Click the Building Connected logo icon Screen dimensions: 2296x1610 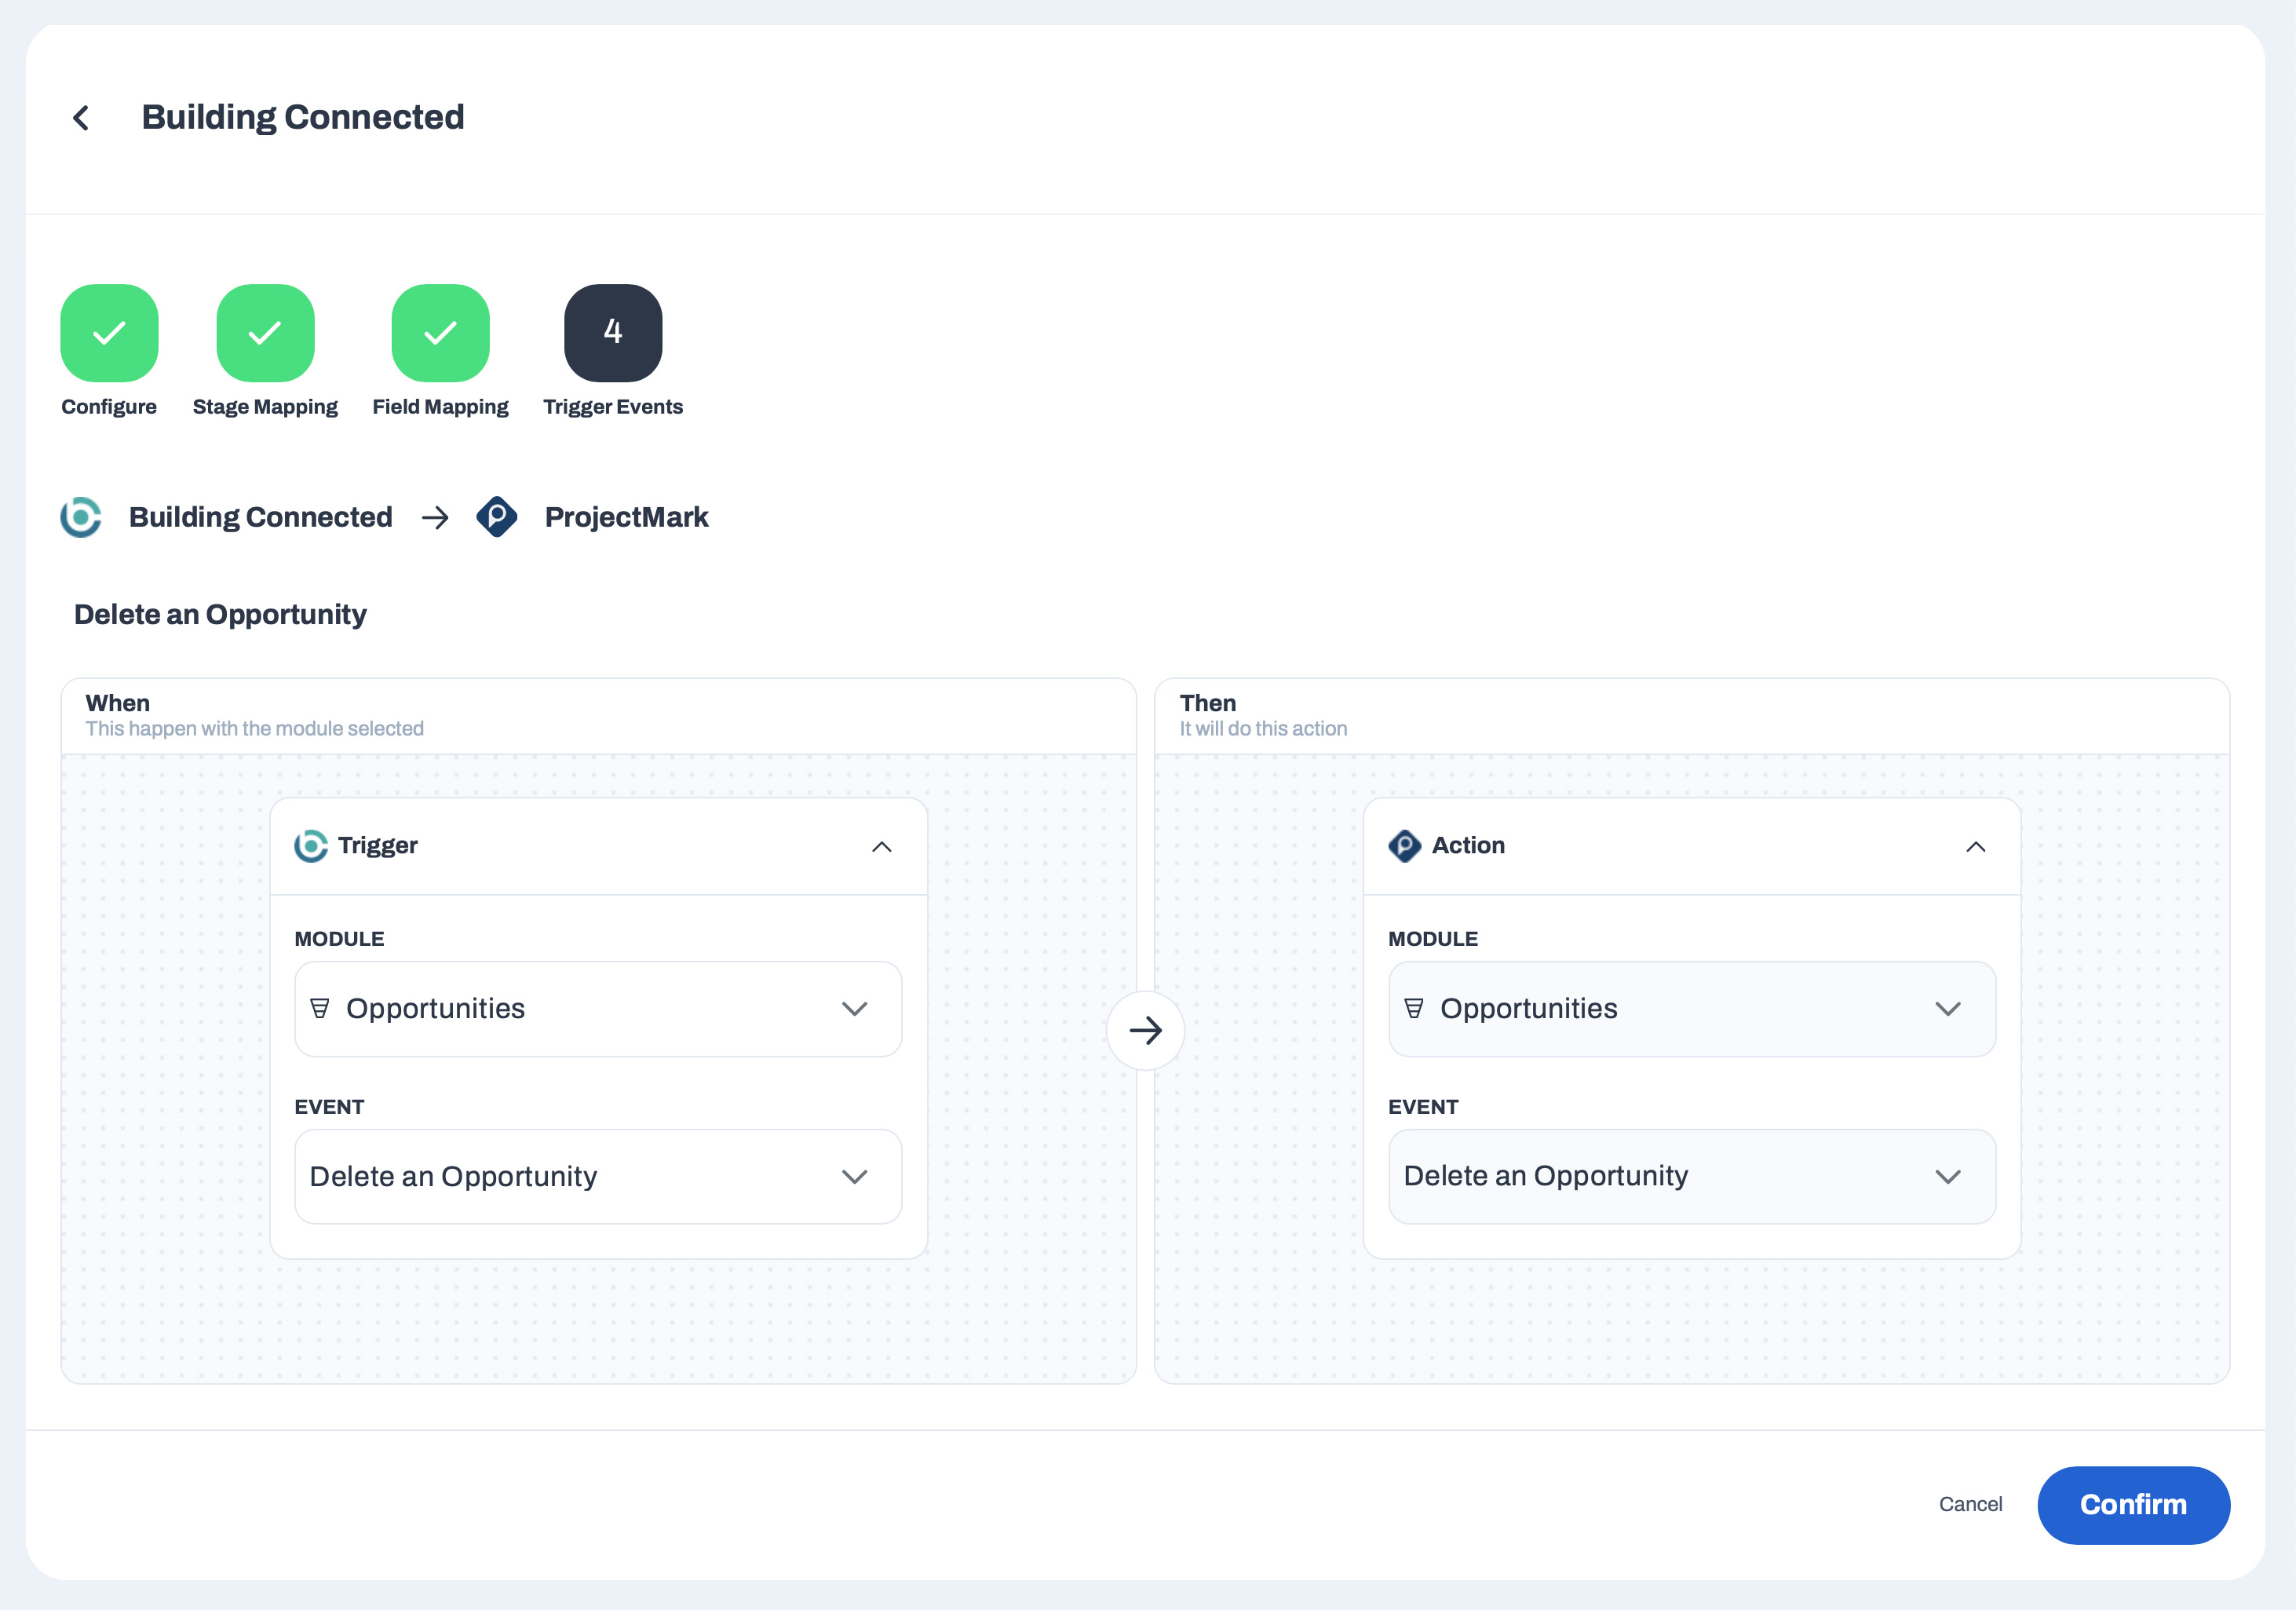tap(81, 517)
